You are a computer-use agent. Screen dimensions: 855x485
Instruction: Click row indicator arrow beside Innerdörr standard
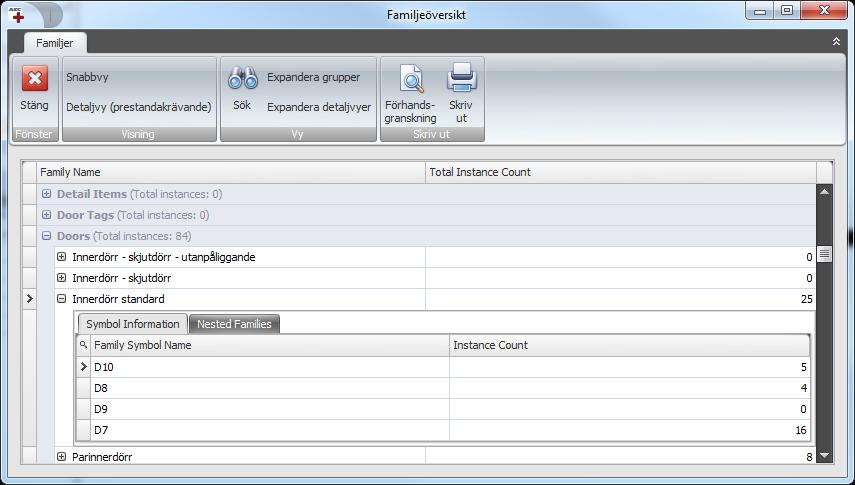point(29,298)
